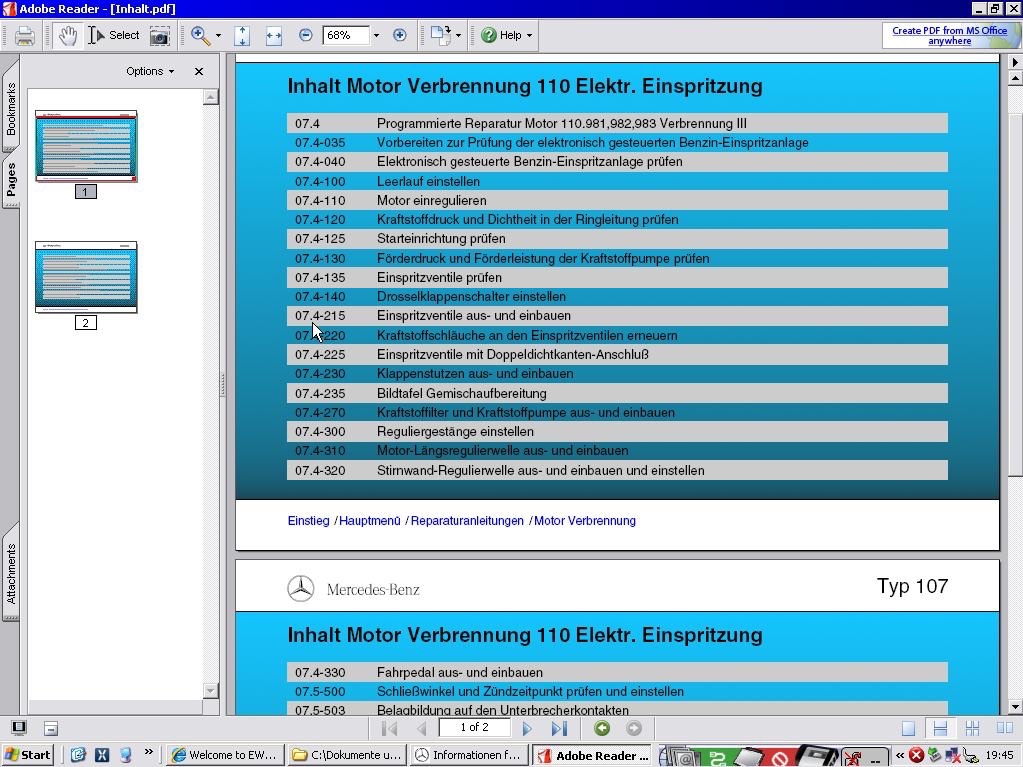Switch to Continuous - Facing layout

pos(972,728)
